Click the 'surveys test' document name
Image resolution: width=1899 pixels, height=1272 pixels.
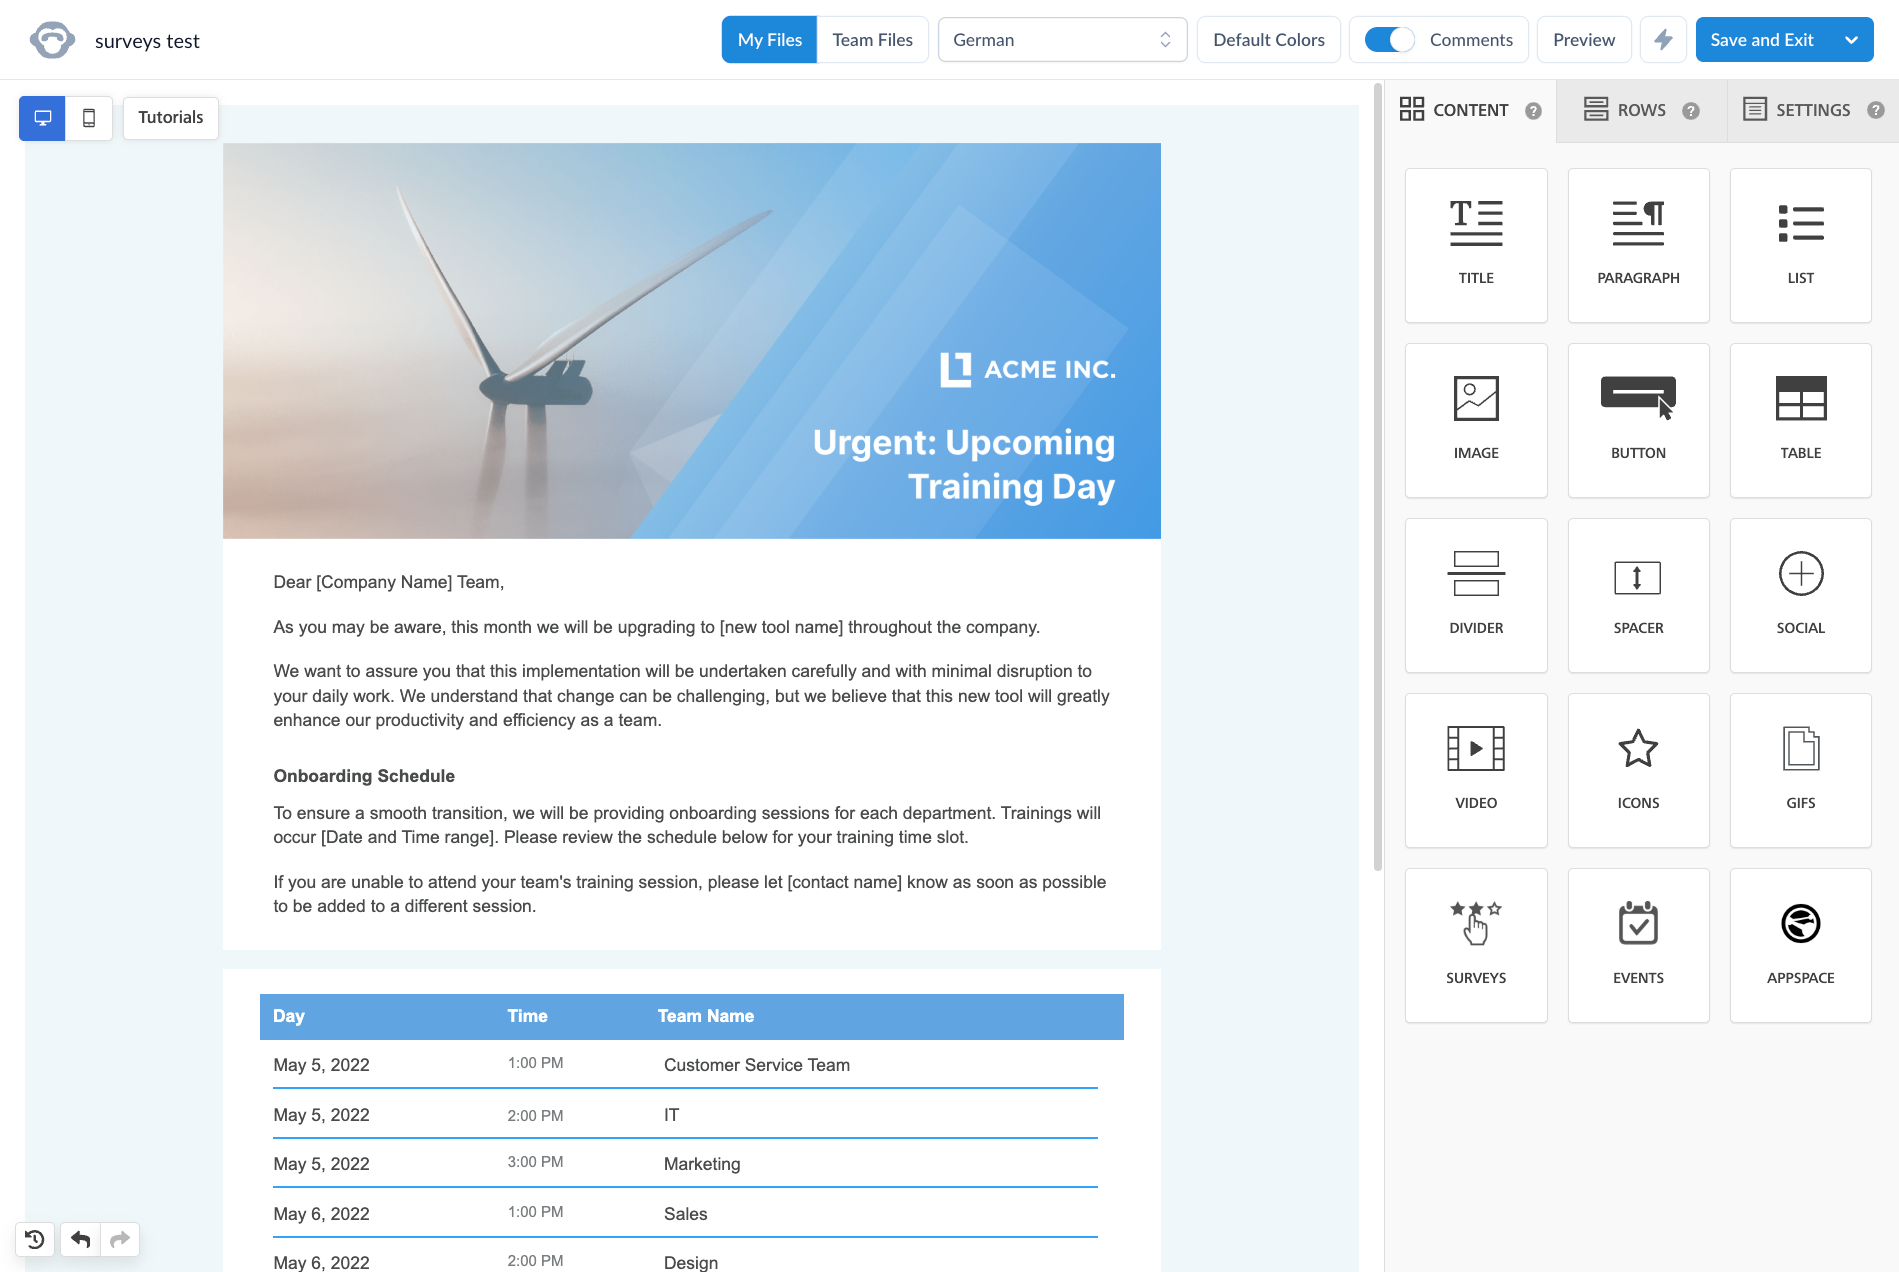pos(147,41)
